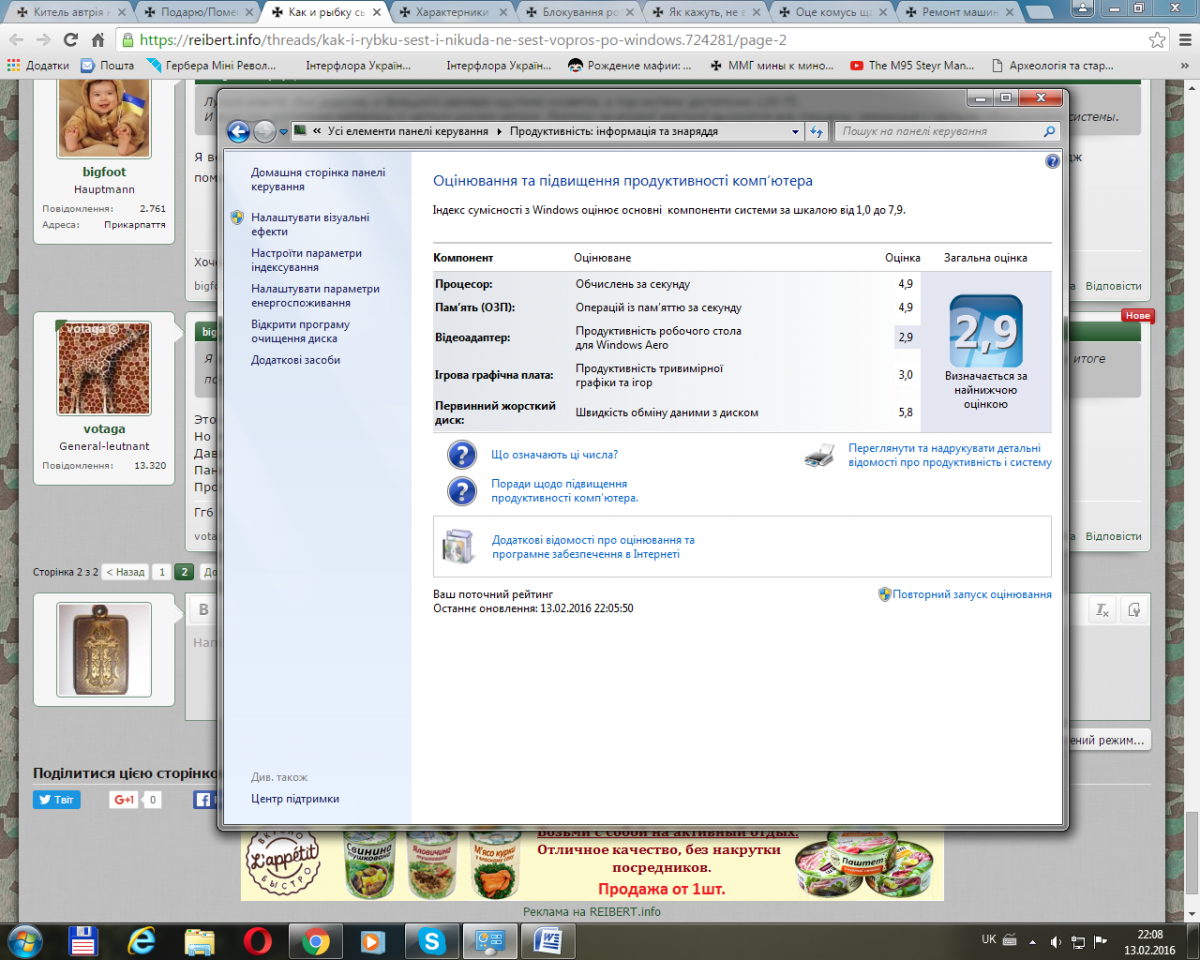Click Chrome home button
1200x960 pixels.
point(98,40)
